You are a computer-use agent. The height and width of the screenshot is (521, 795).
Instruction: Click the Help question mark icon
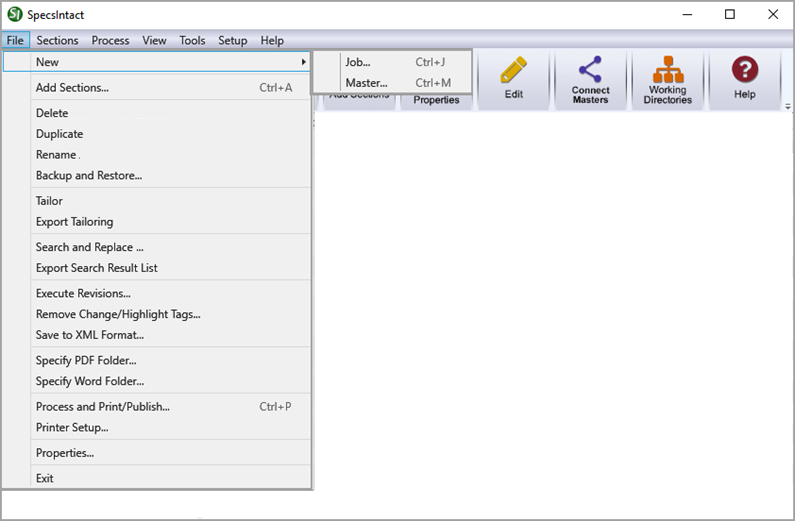click(744, 70)
